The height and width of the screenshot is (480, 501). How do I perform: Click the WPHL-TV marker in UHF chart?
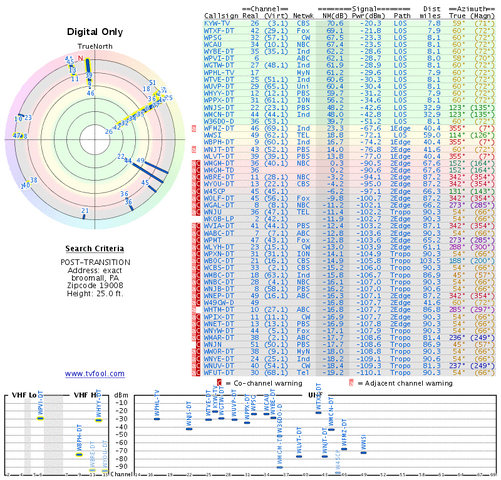[x=157, y=419]
